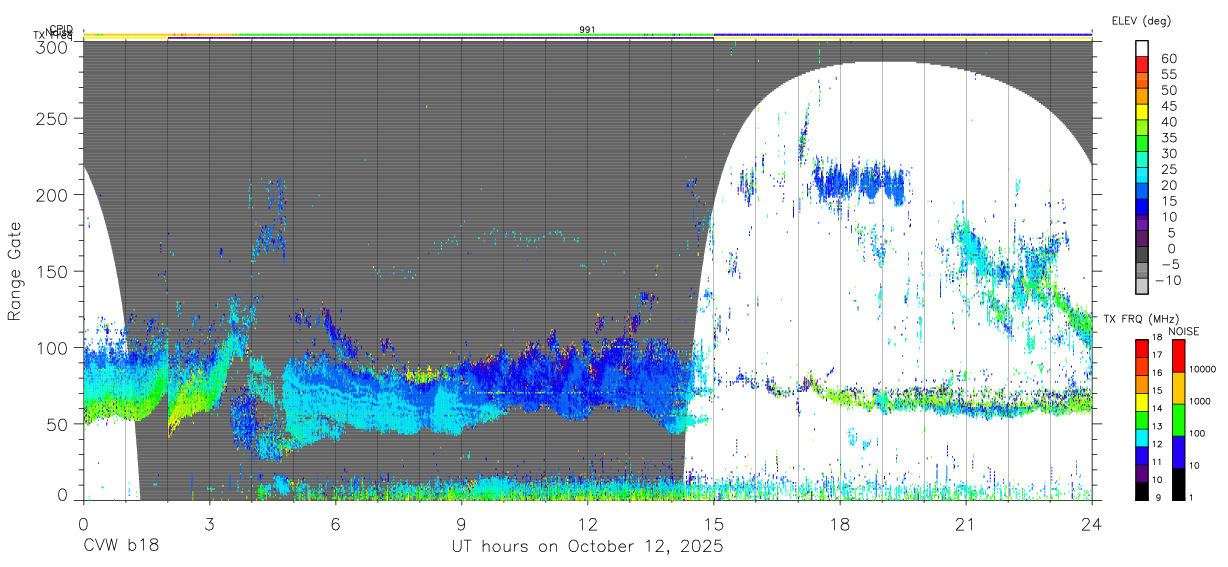Click the white top segment of elevation colorbar
The image size is (1228, 567).
(1143, 49)
